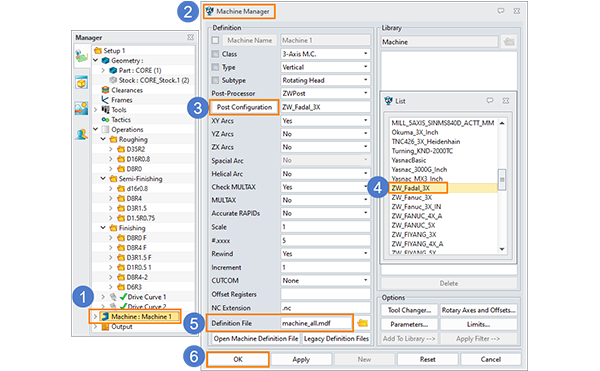This screenshot has width=600, height=371.
Task: Open the user icon in Manager sidebar
Action: pos(82,134)
